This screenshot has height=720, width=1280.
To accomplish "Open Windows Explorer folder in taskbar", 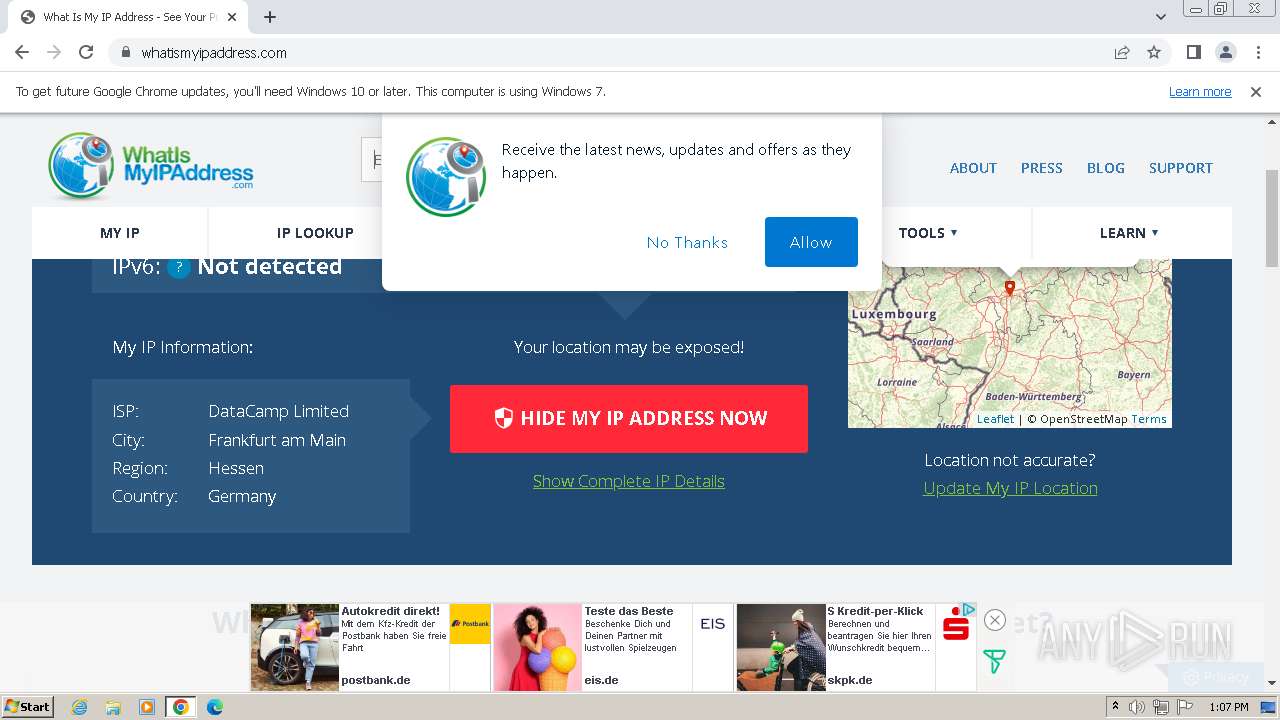I will coord(113,707).
